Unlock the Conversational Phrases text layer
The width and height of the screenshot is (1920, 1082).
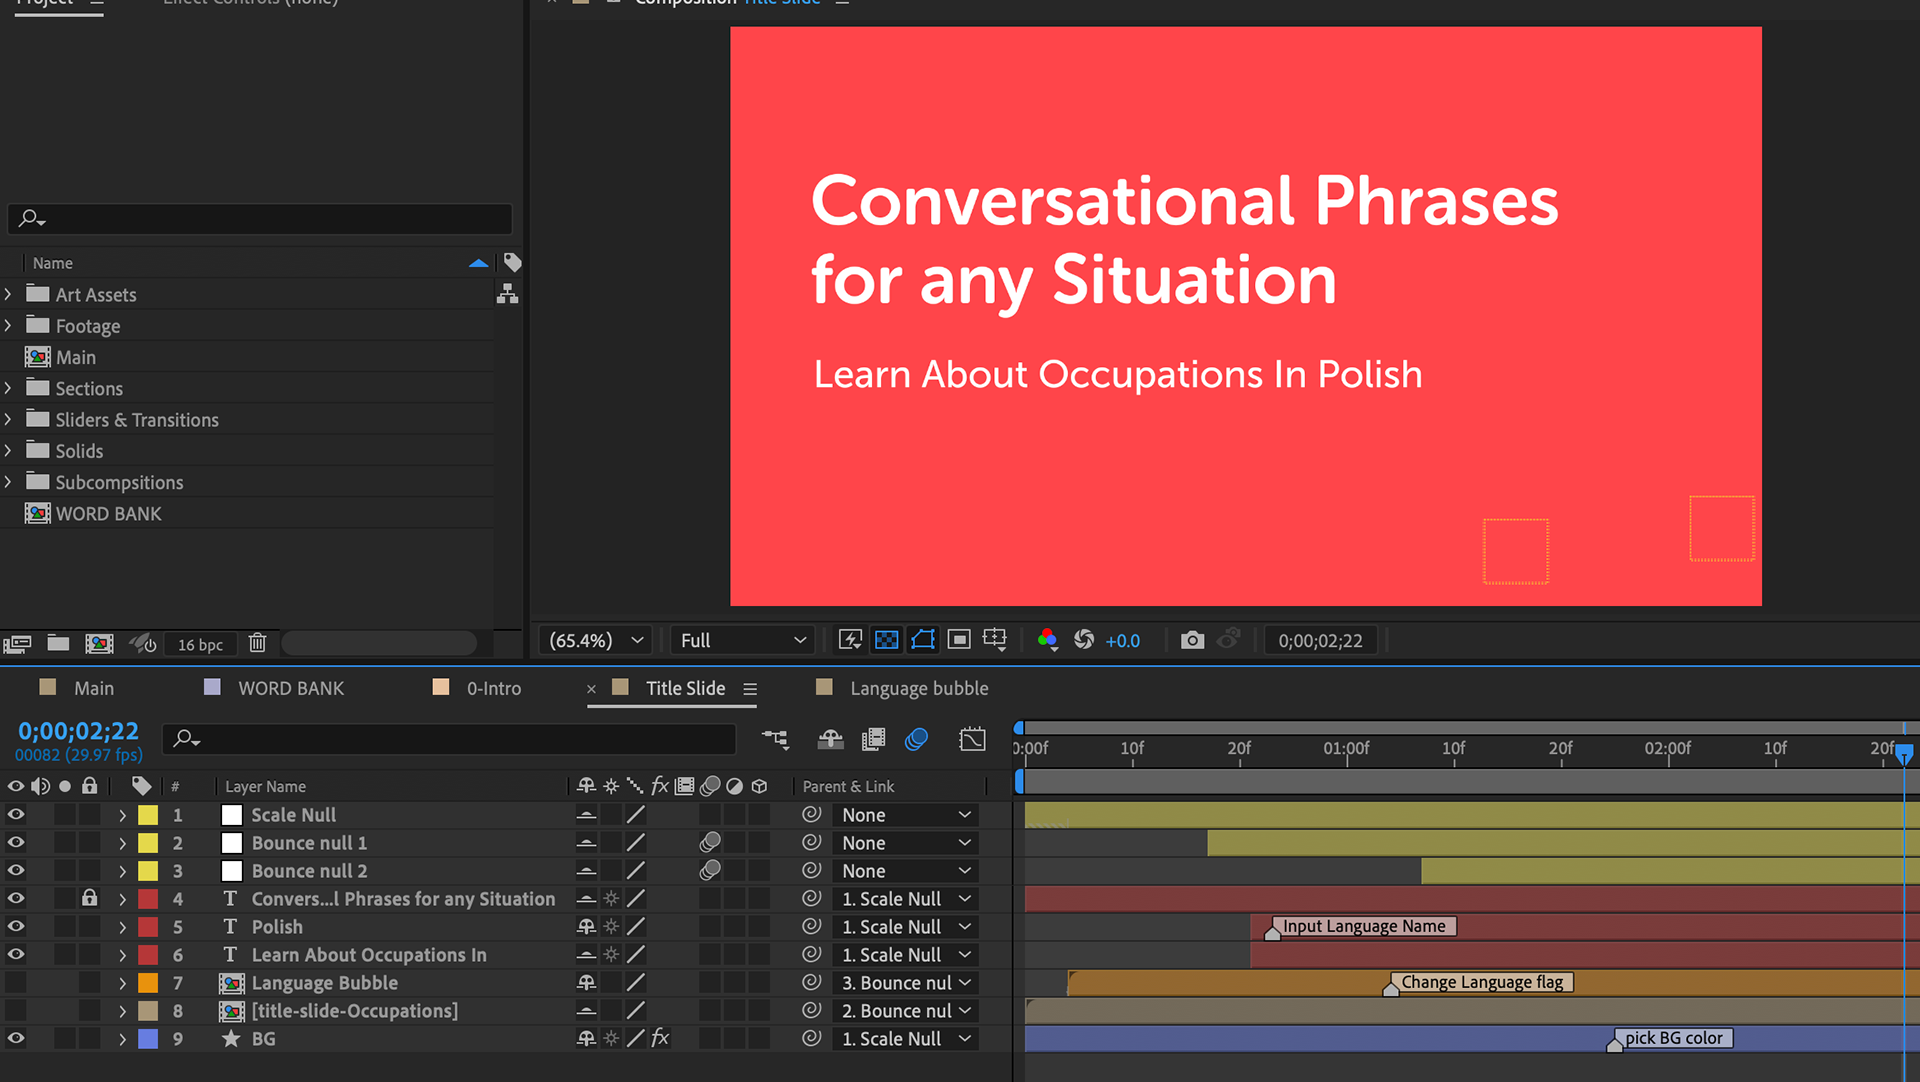(x=90, y=899)
